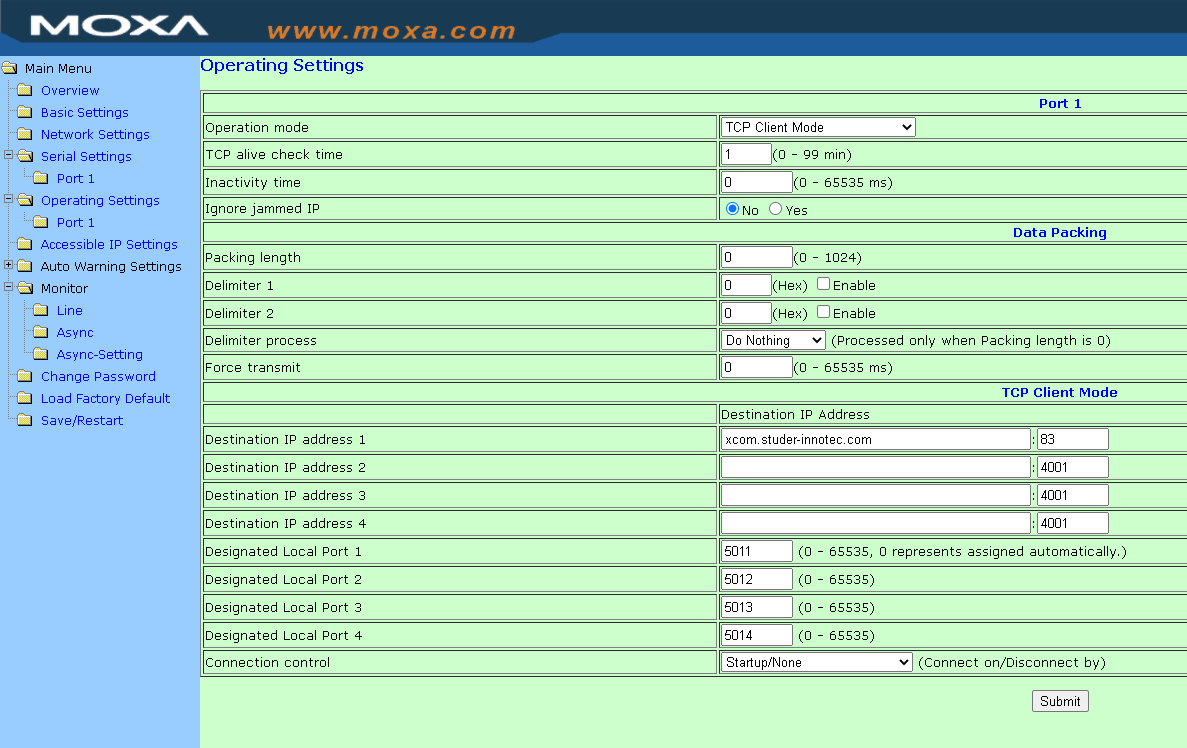Click the Auto Warning Settings tree label
Image resolution: width=1187 pixels, height=748 pixels.
(x=111, y=266)
